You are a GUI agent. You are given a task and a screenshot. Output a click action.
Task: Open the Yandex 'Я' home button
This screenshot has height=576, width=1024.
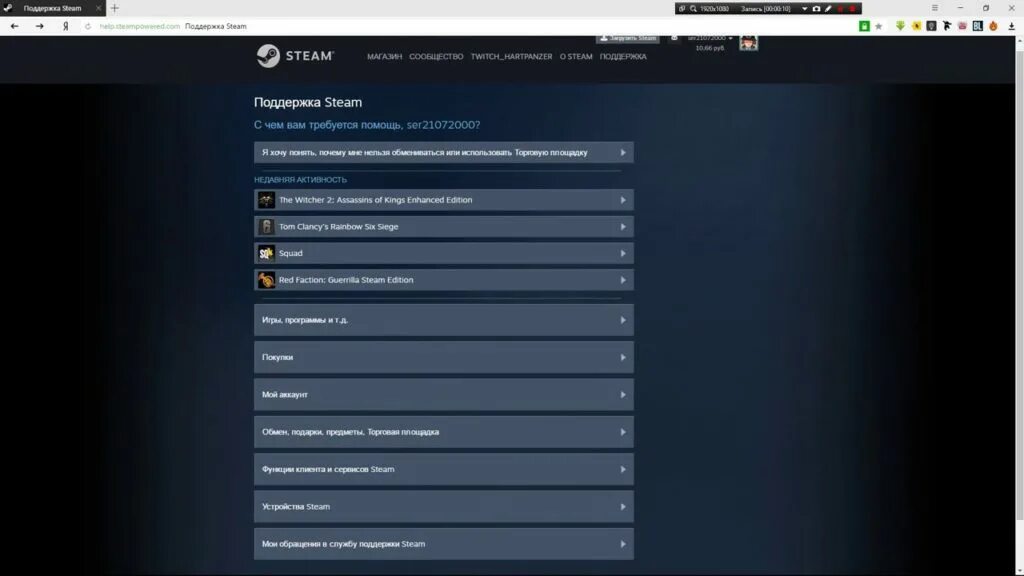pos(65,26)
